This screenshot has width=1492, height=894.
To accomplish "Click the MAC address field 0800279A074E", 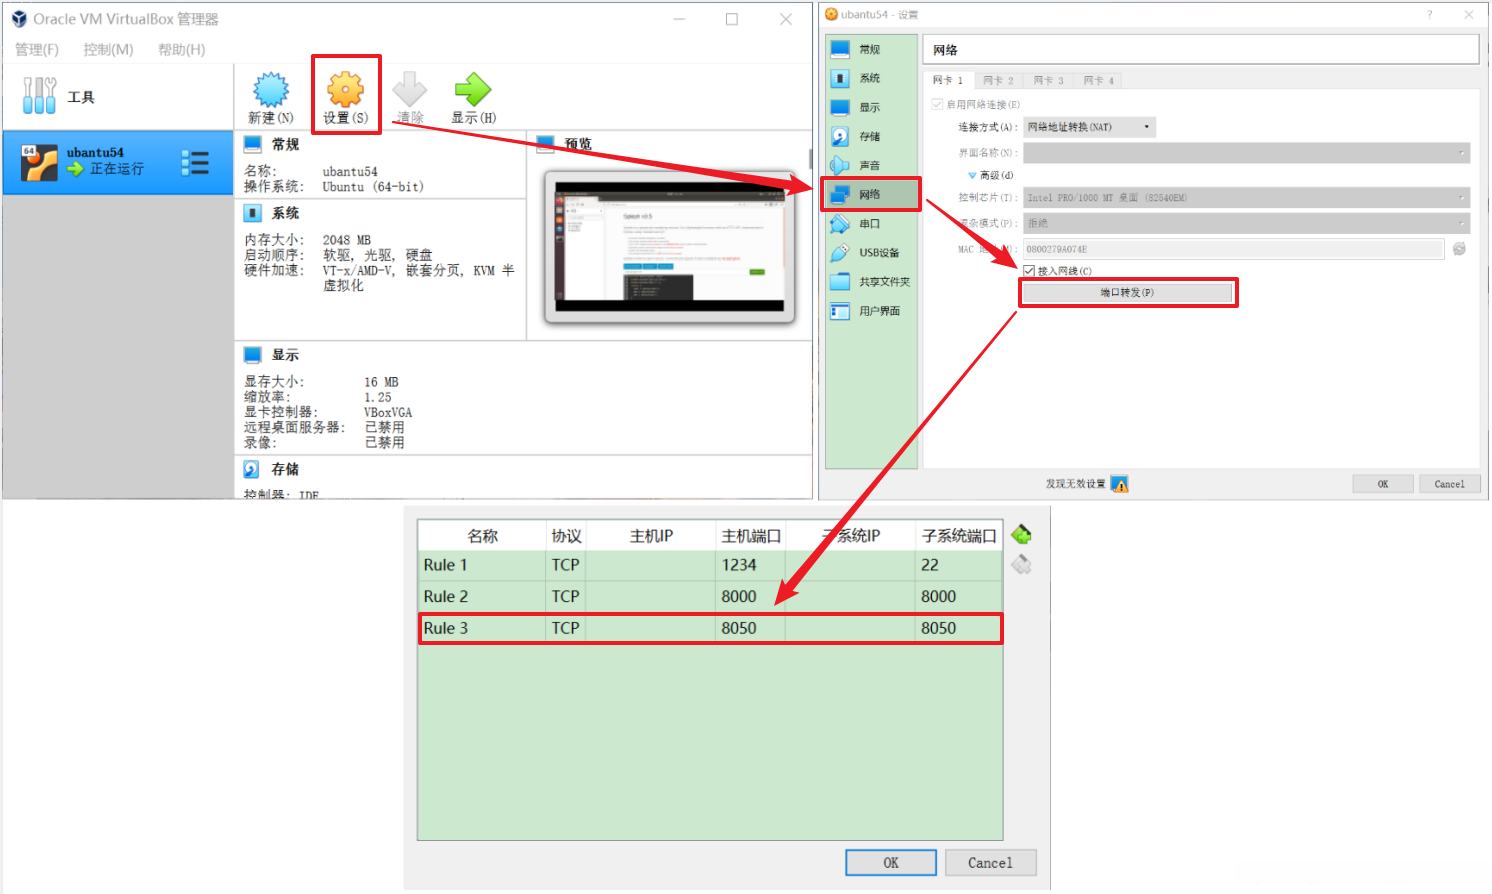I will pos(1234,249).
